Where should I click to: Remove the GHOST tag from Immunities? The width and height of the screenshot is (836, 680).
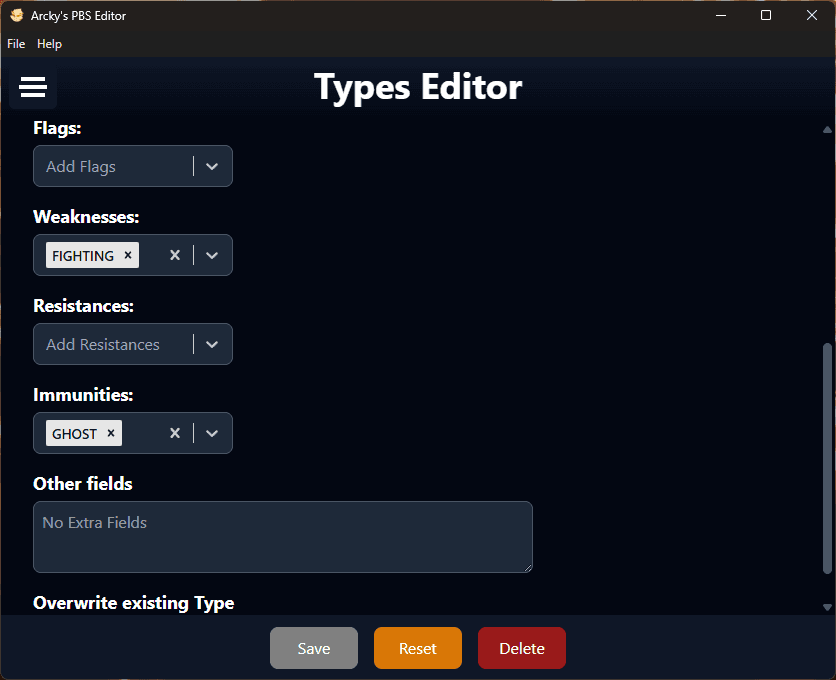click(111, 433)
